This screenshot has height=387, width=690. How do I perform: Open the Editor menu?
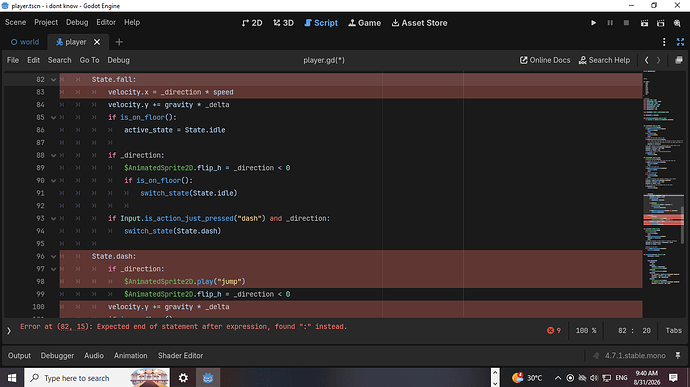[x=106, y=22]
